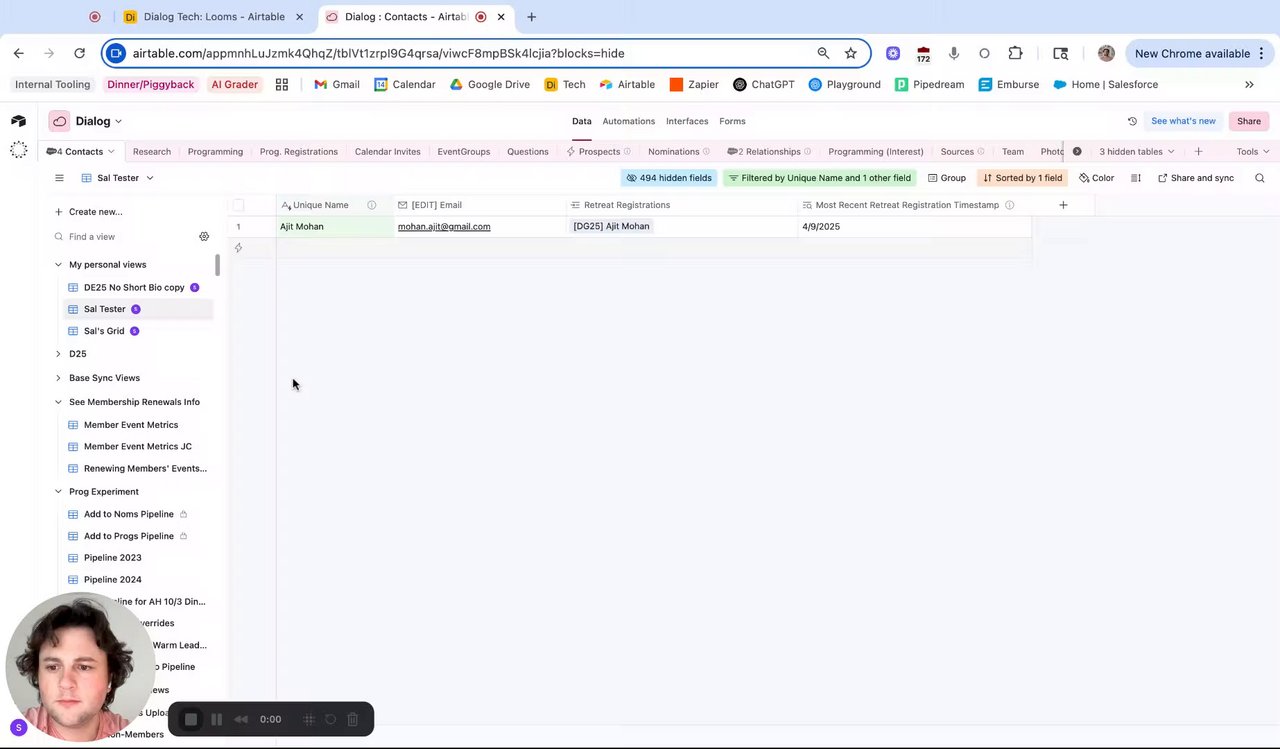Collapse the My personal views section

(58, 265)
